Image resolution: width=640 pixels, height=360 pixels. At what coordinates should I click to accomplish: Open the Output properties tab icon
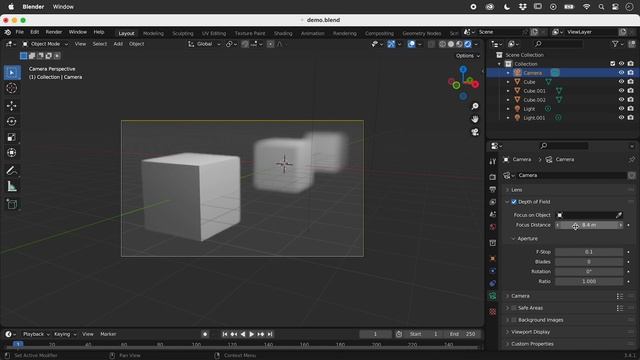pyautogui.click(x=493, y=189)
